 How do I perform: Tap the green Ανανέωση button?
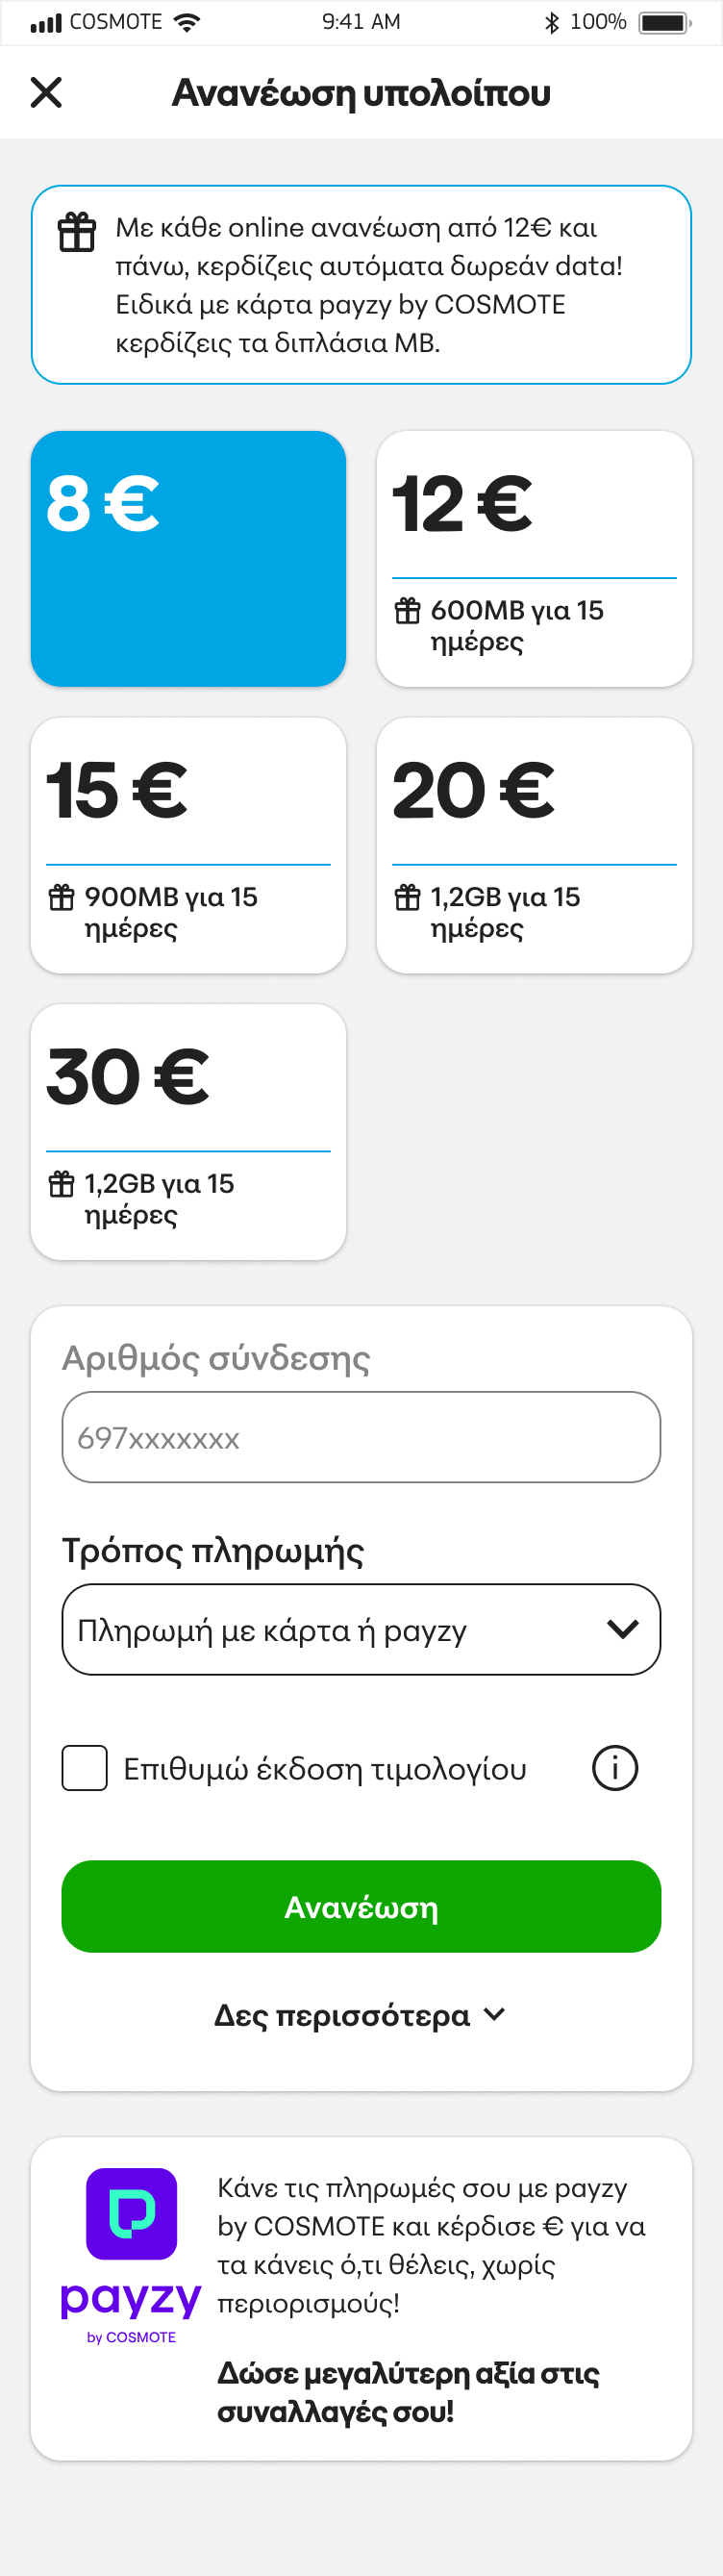361,1906
